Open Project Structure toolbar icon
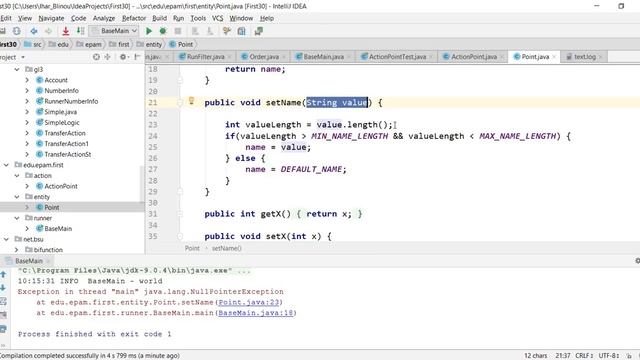 click(x=242, y=31)
